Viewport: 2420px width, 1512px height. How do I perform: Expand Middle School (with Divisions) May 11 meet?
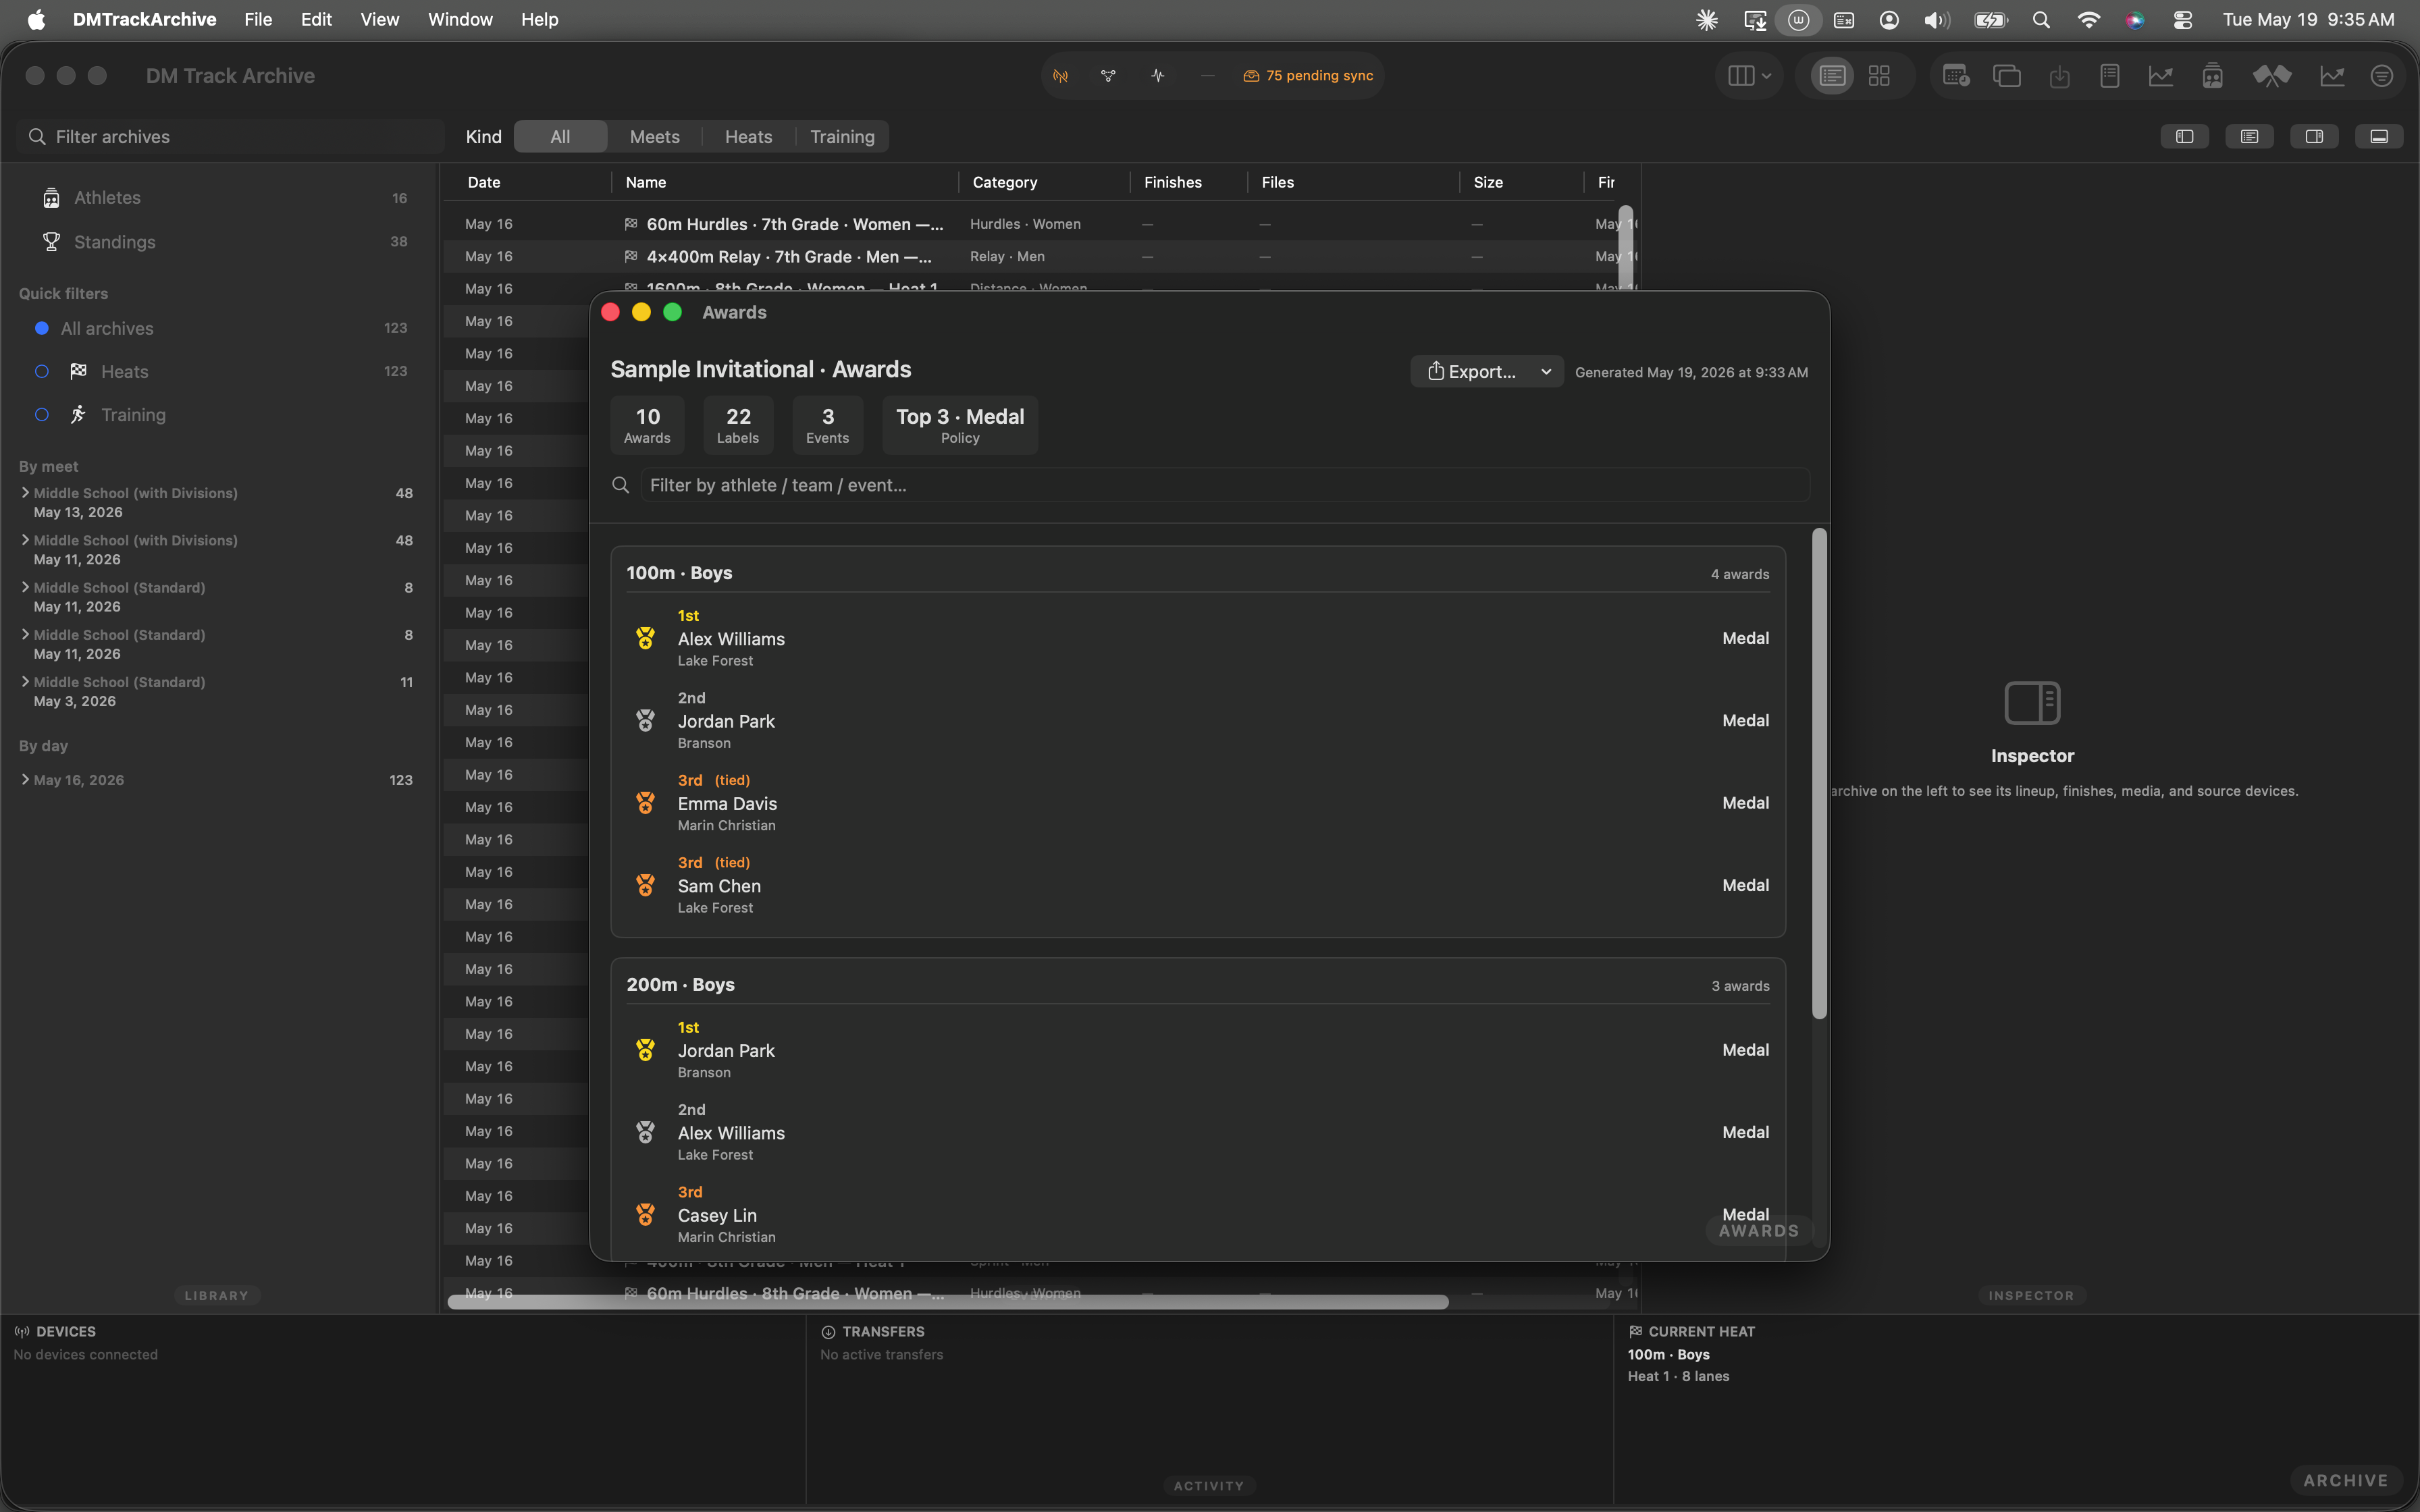pyautogui.click(x=25, y=539)
